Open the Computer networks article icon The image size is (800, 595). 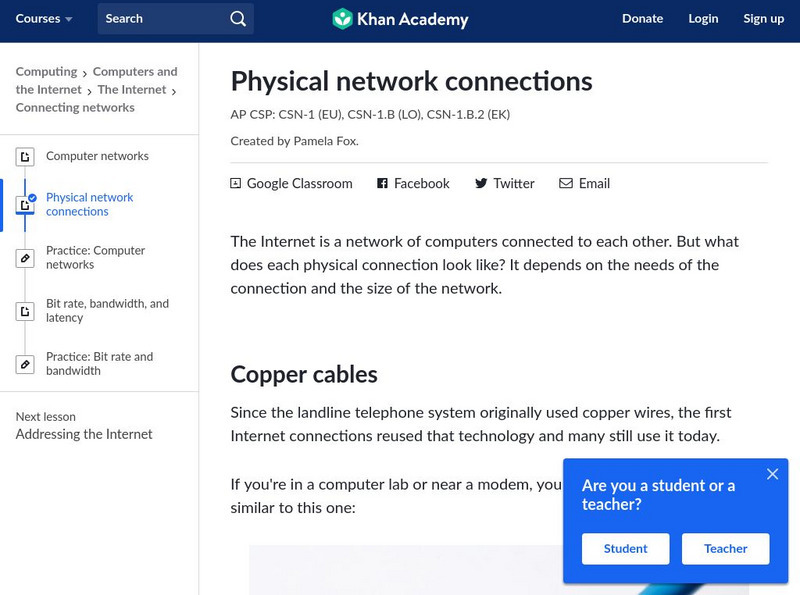pos(24,156)
